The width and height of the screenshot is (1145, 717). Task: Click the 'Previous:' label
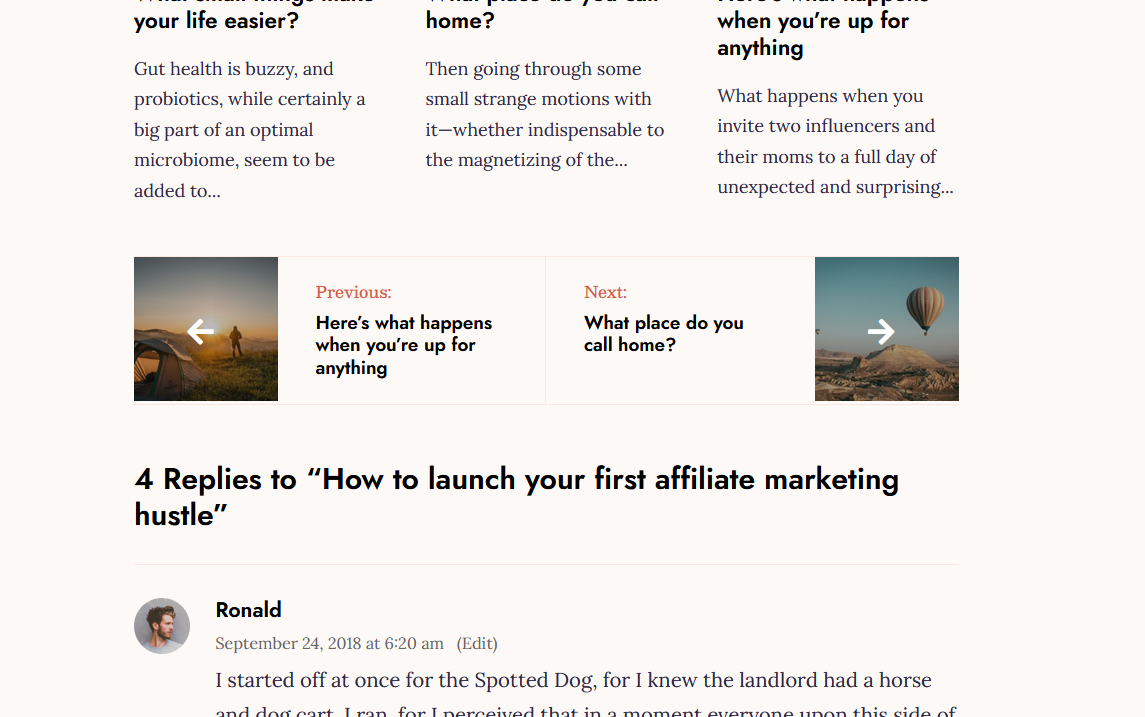coord(353,292)
